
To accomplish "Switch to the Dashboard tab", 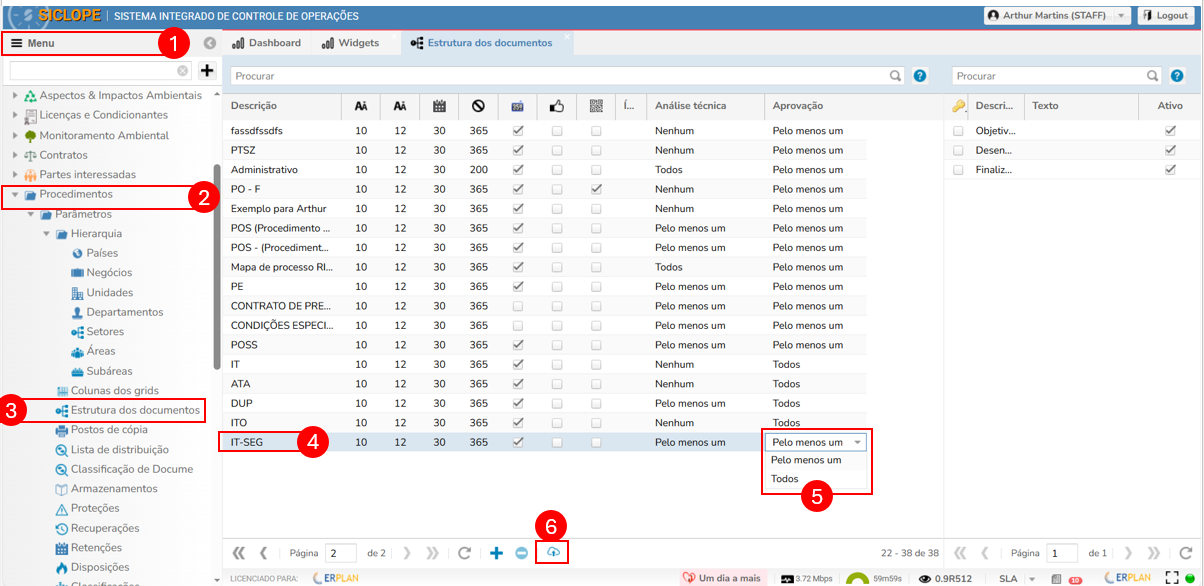I will pos(266,43).
